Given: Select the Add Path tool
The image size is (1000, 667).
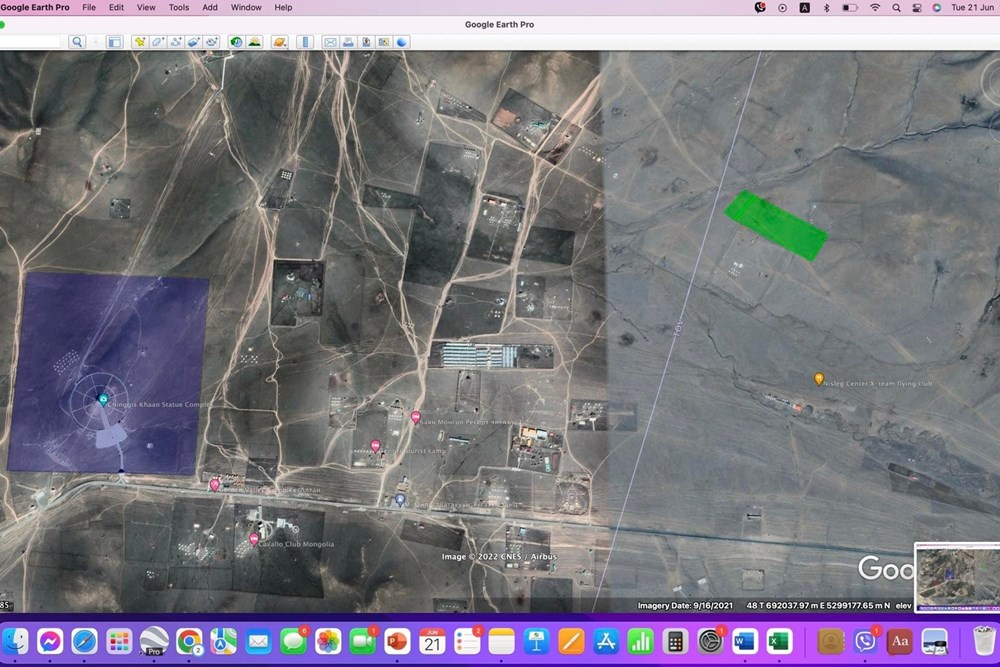Looking at the screenshot, I should click(x=175, y=42).
